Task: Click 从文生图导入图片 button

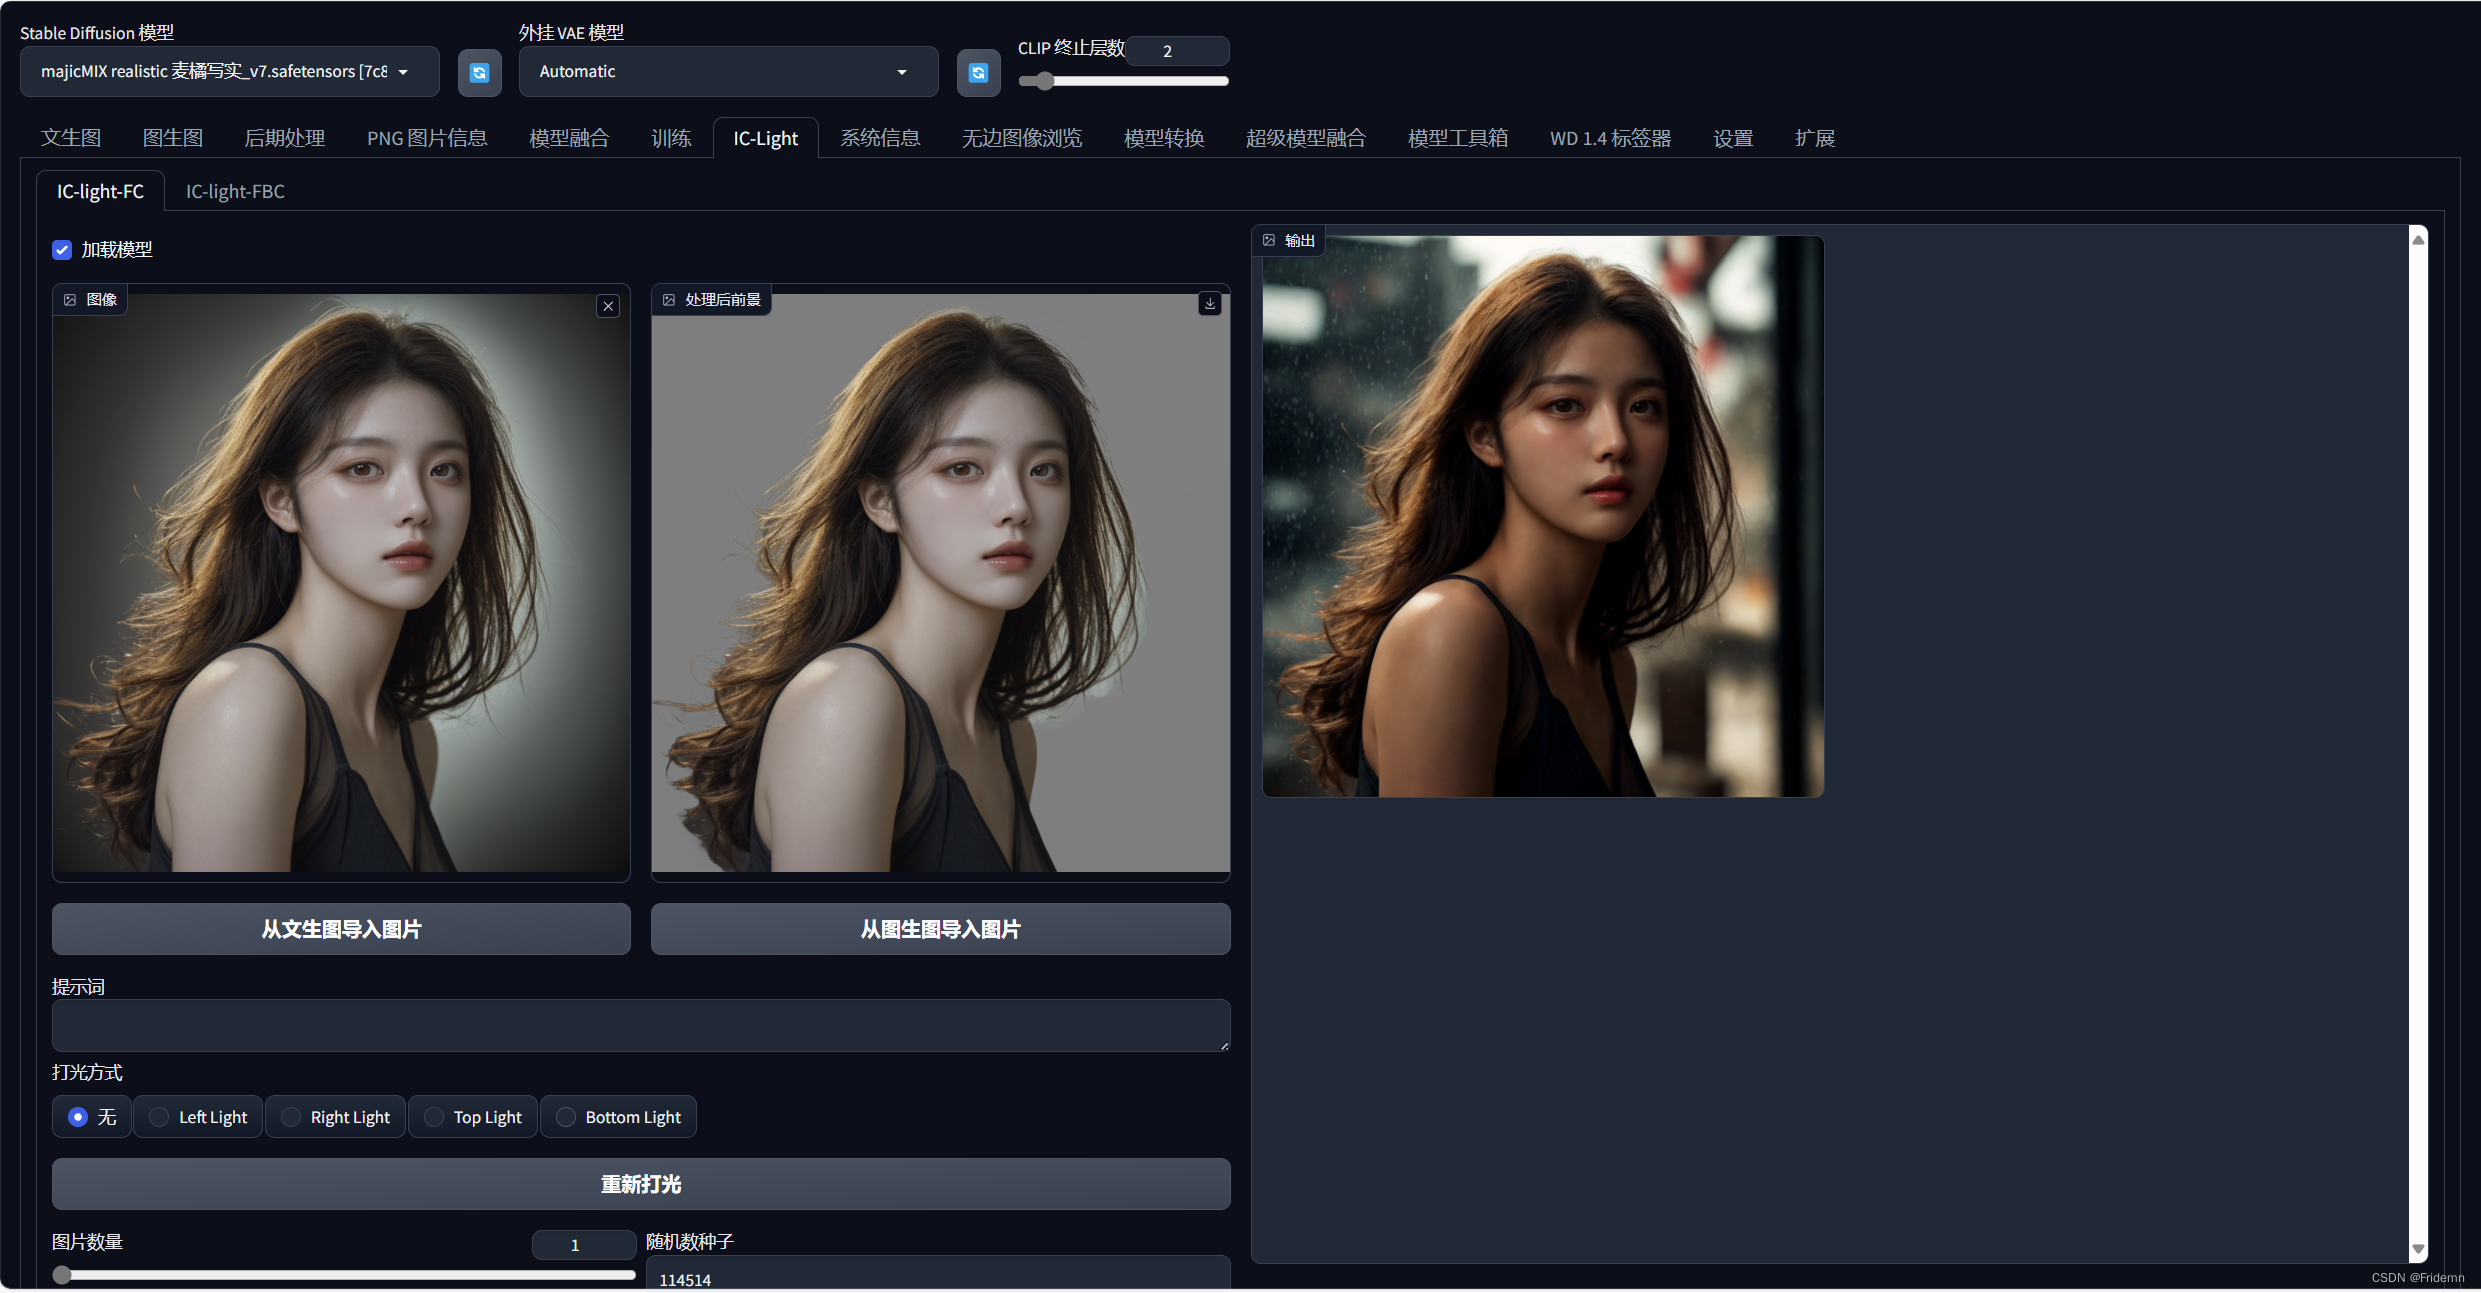Action: (x=341, y=929)
